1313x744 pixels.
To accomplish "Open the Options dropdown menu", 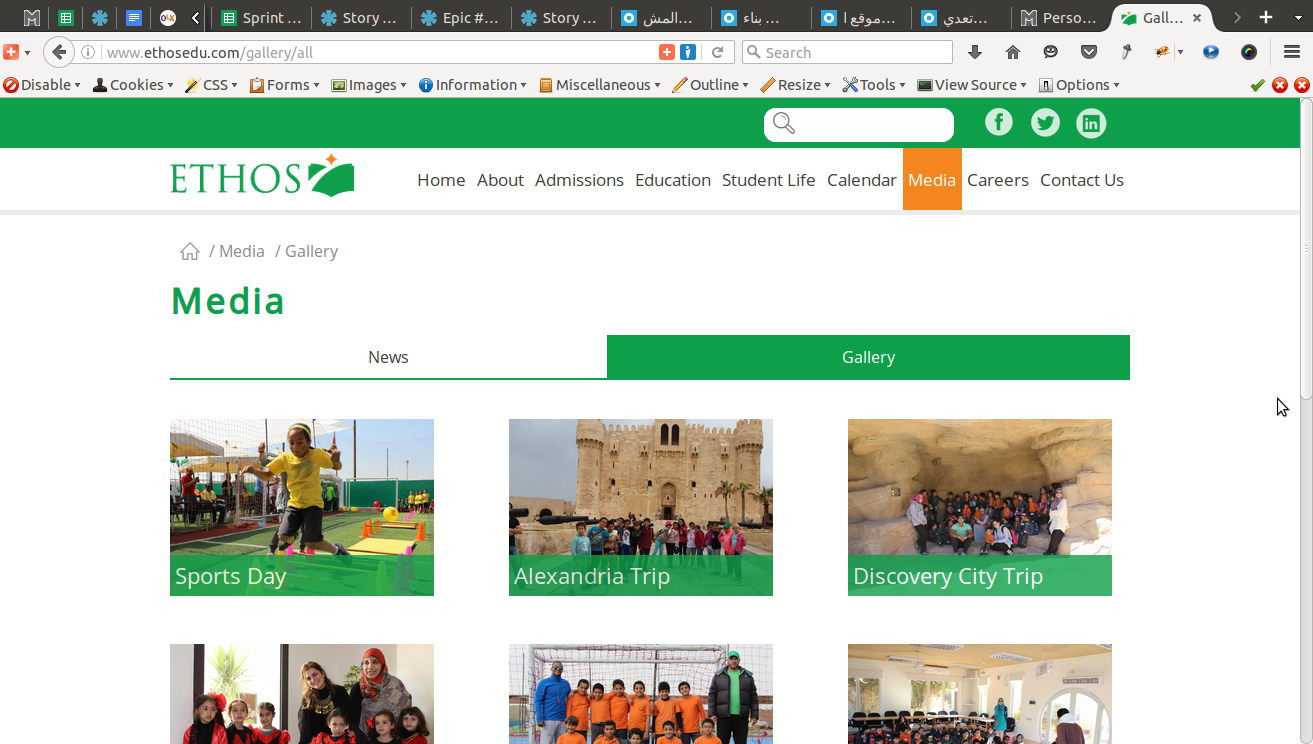I will (1079, 85).
